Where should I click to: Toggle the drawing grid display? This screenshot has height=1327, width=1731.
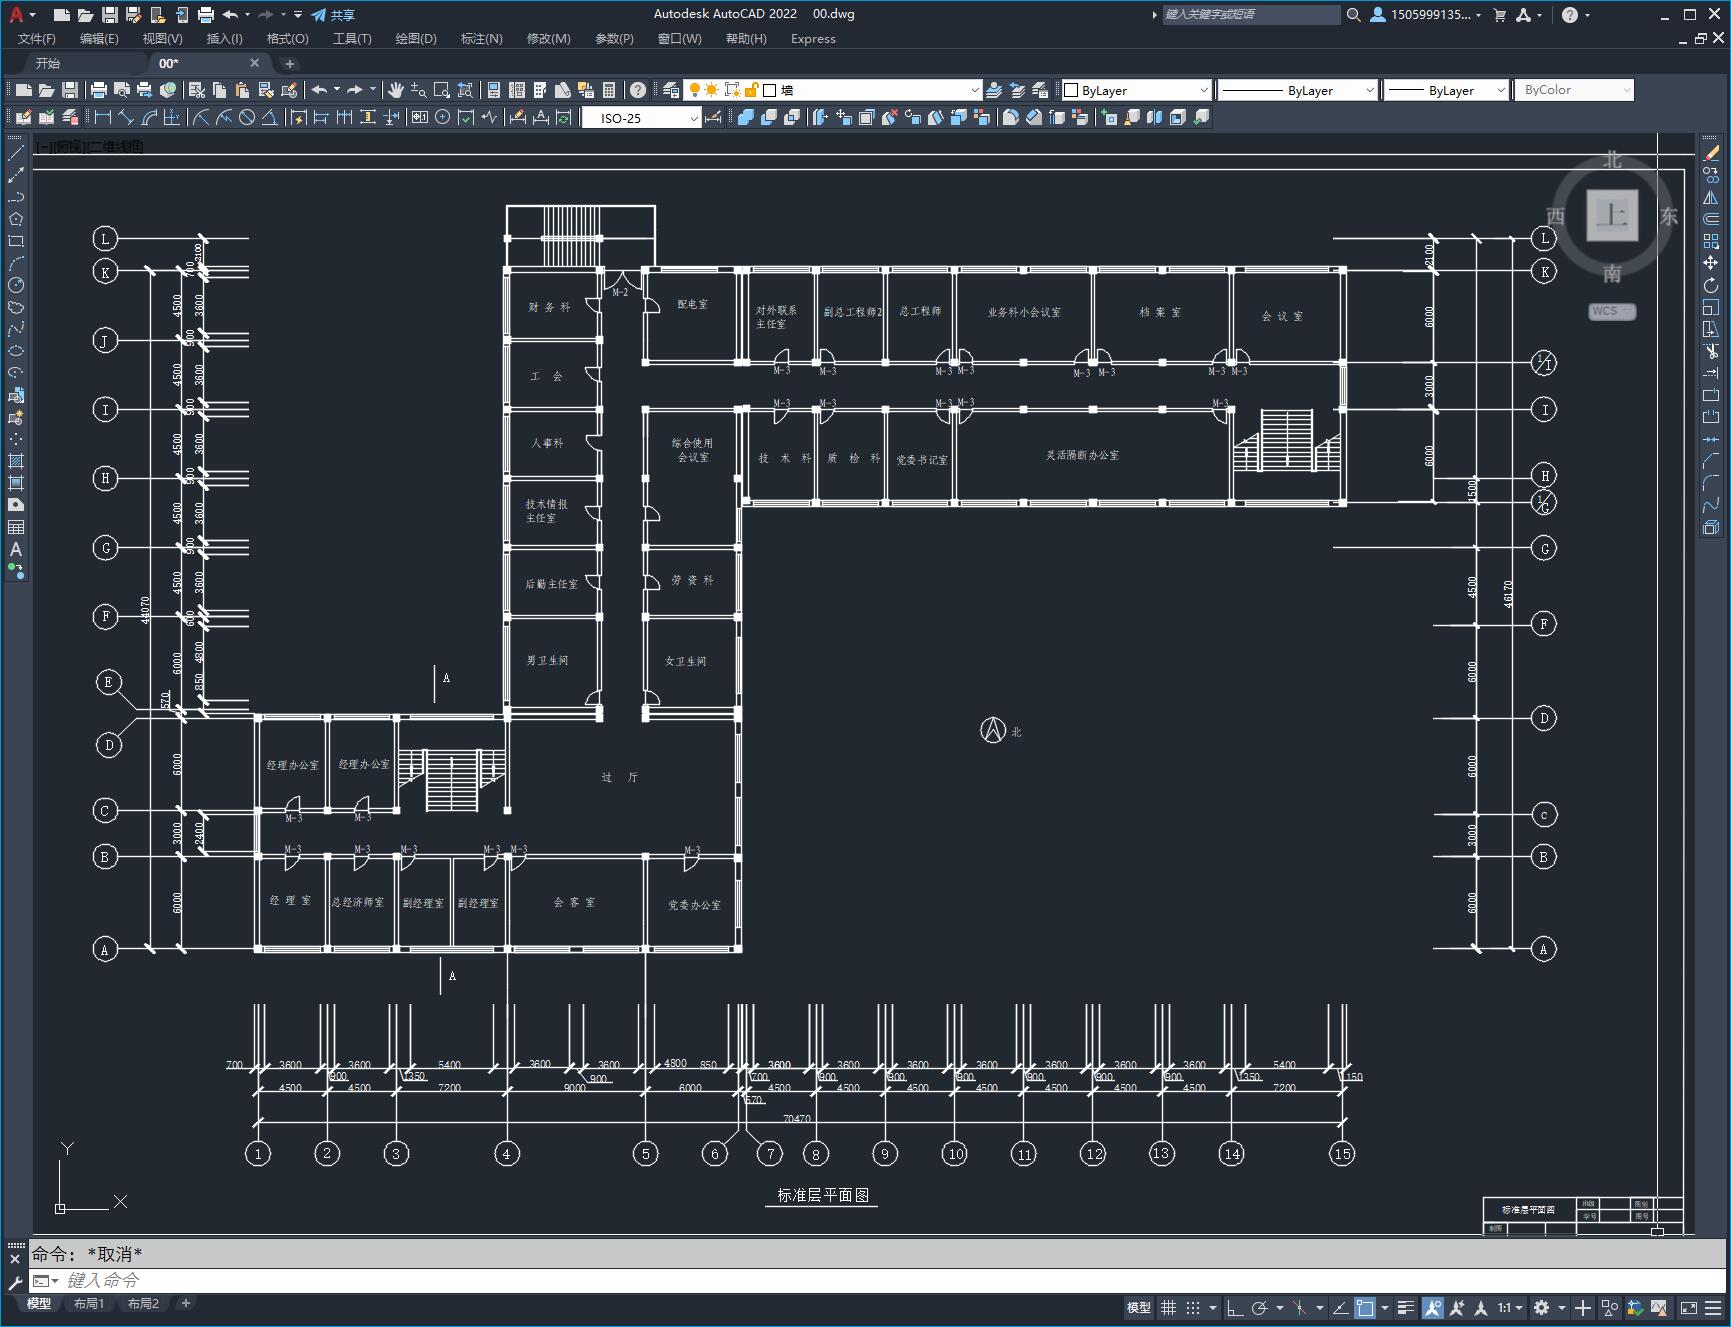(x=1168, y=1307)
